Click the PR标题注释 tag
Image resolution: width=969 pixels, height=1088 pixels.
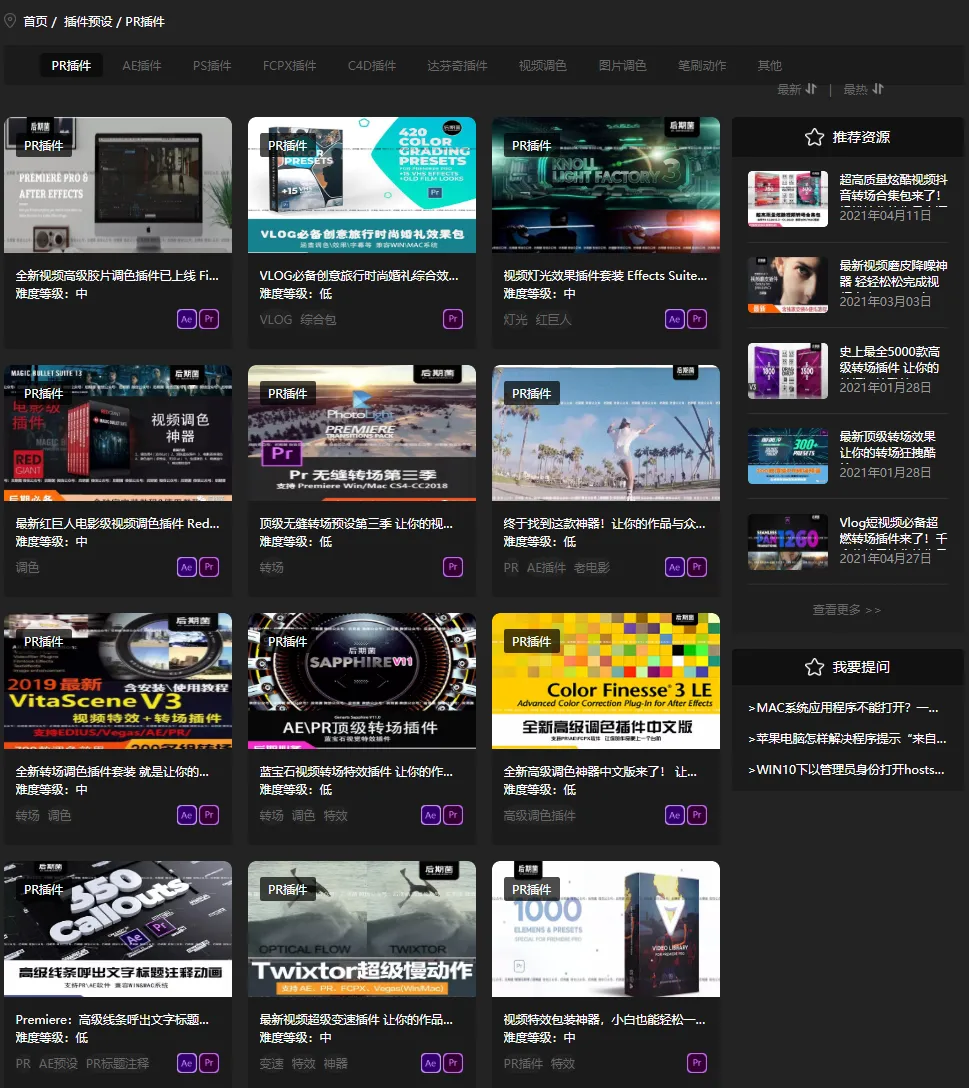coord(117,1064)
